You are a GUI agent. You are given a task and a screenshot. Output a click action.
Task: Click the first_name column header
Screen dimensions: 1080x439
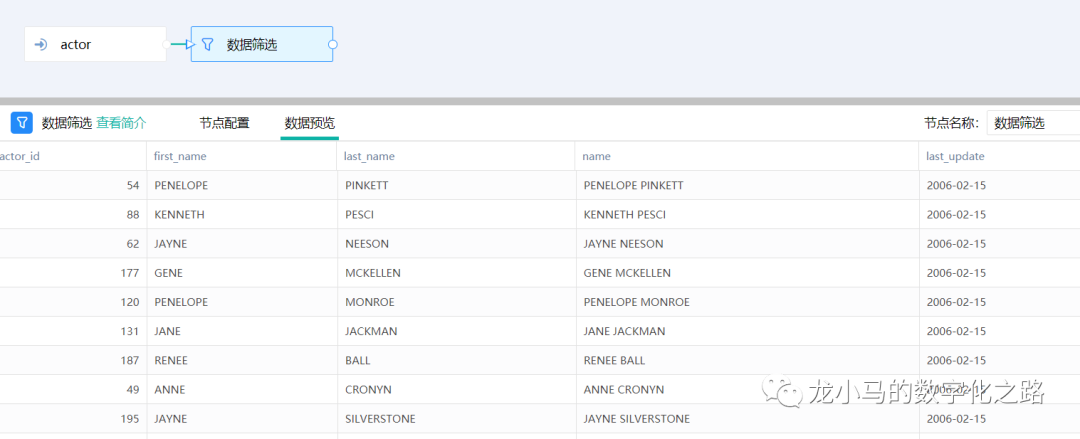coord(180,156)
